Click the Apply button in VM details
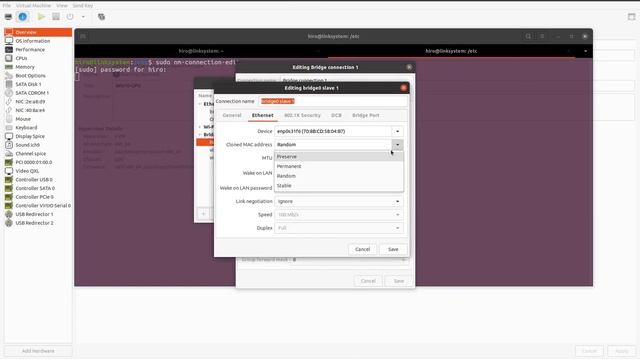Image resolution: width=640 pixels, height=360 pixels. 621,351
